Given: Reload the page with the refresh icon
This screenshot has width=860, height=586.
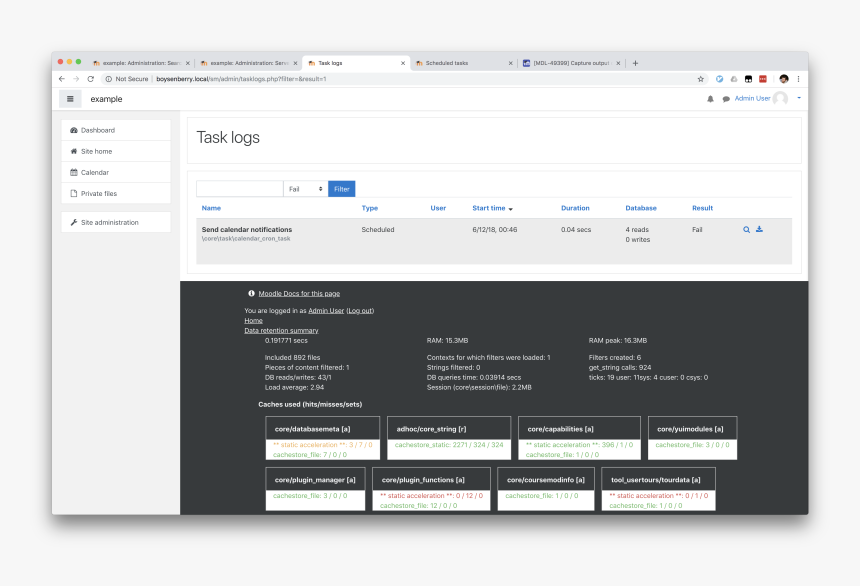Looking at the screenshot, I should tap(90, 79).
